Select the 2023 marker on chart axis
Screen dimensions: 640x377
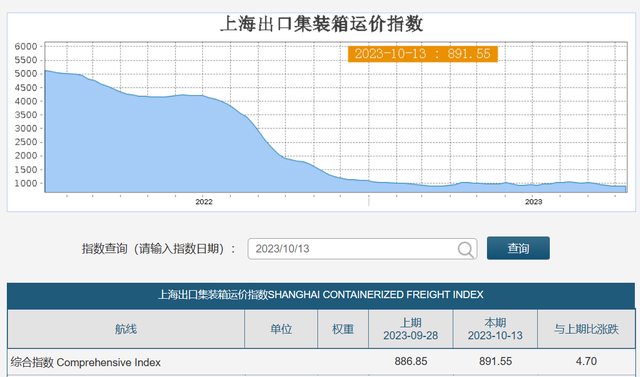(x=533, y=202)
